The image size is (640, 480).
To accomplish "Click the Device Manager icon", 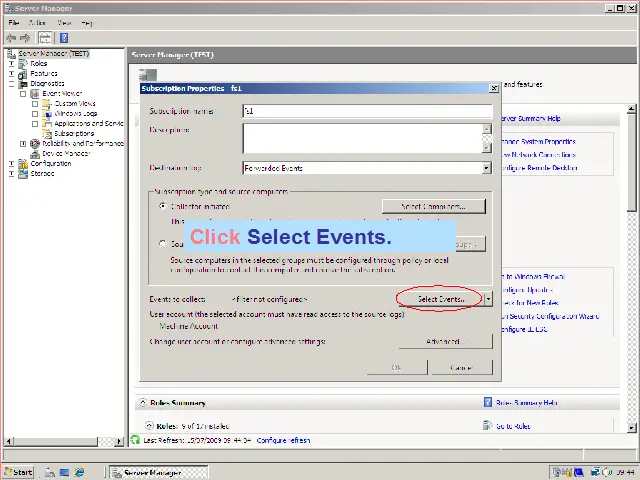I will pyautogui.click(x=35, y=154).
